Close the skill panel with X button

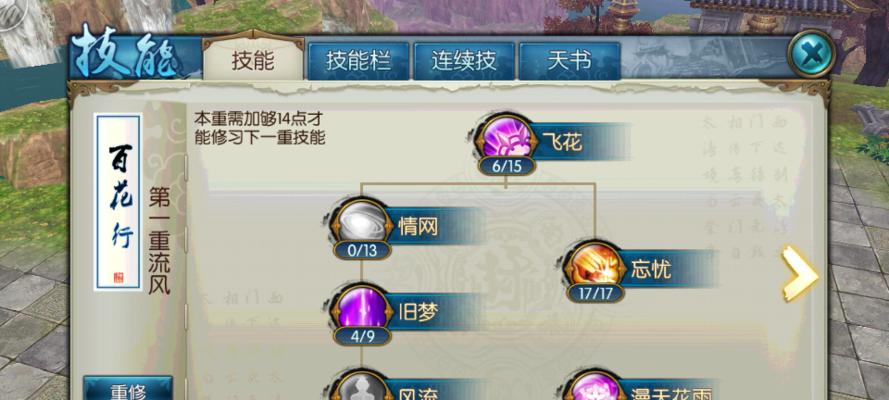click(x=811, y=54)
